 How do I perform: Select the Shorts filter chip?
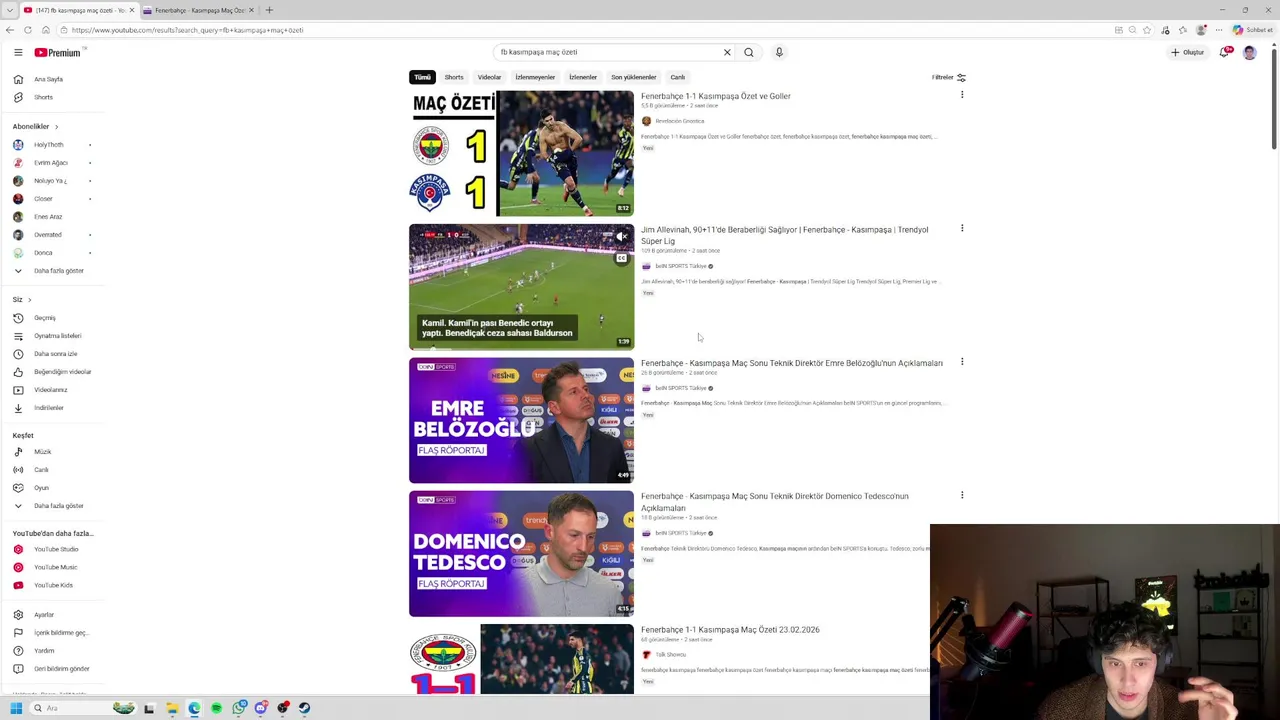(454, 77)
